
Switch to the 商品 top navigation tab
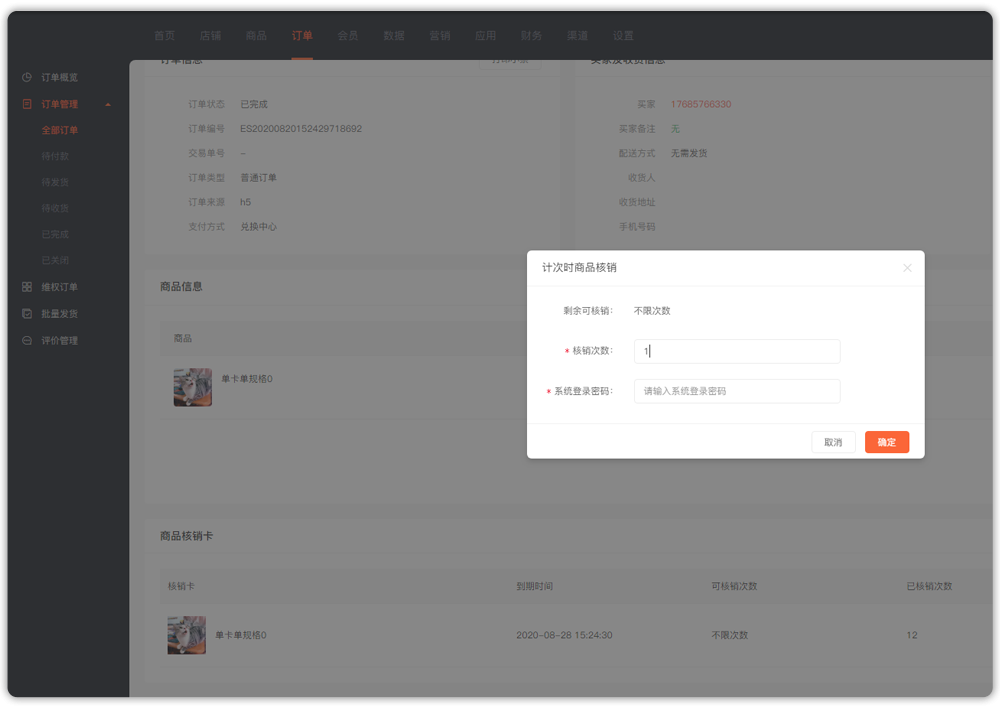pos(256,36)
